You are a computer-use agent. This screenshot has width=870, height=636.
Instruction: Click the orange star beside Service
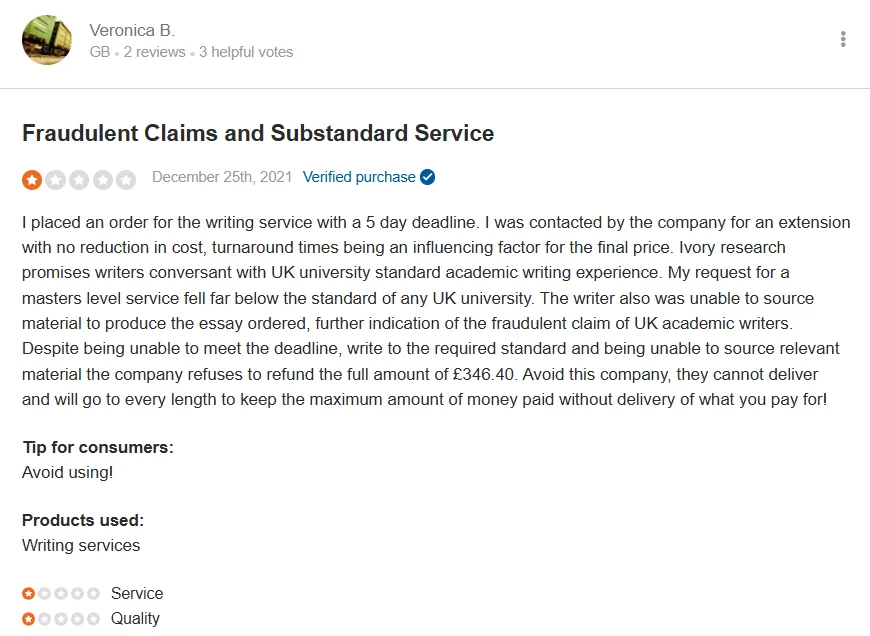28,593
